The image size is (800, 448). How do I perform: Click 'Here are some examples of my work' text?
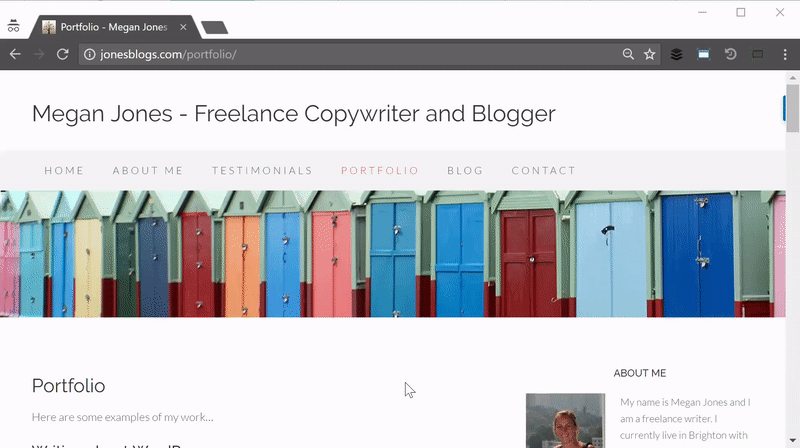click(122, 417)
